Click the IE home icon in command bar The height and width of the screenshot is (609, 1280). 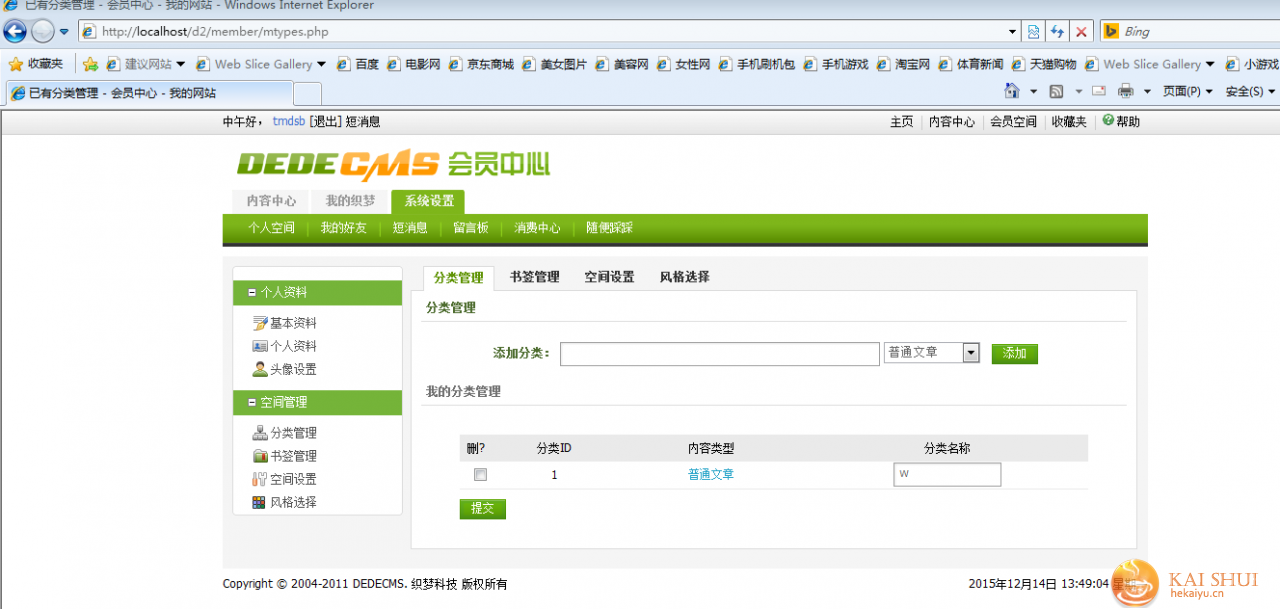1012,91
